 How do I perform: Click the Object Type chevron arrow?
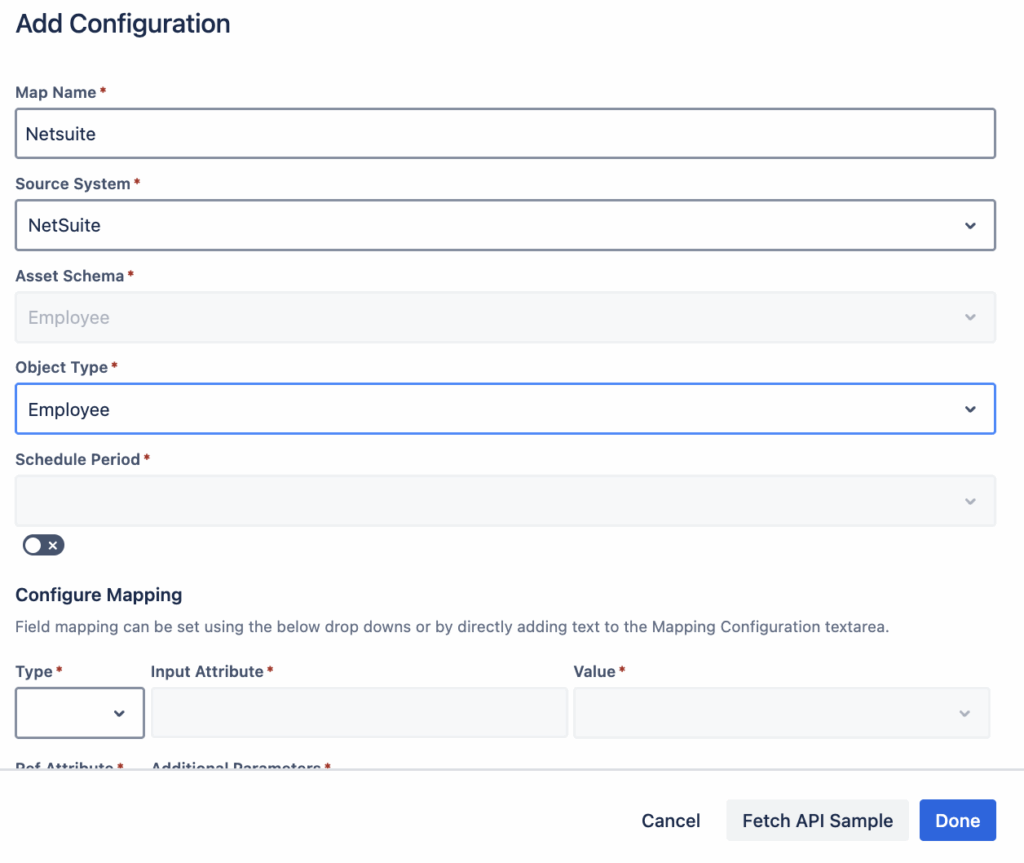coord(970,410)
